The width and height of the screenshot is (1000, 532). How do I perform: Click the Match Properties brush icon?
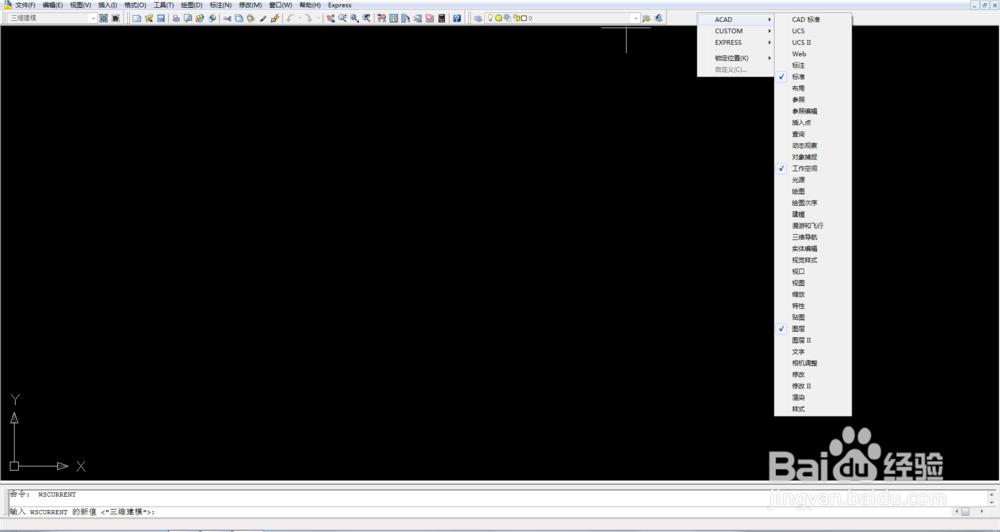click(x=263, y=18)
